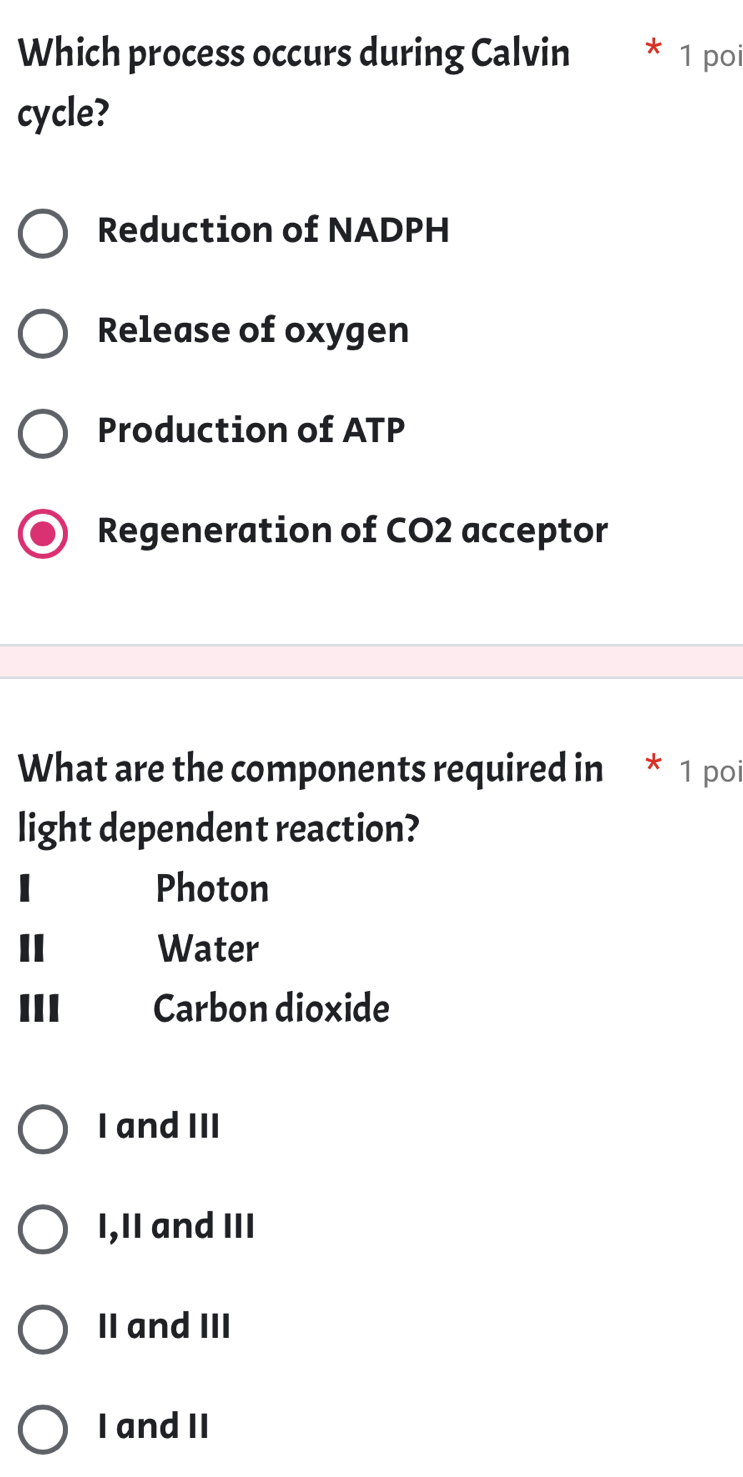Click the Carbon dioxide list item text
743x1477 pixels.
(270, 1008)
